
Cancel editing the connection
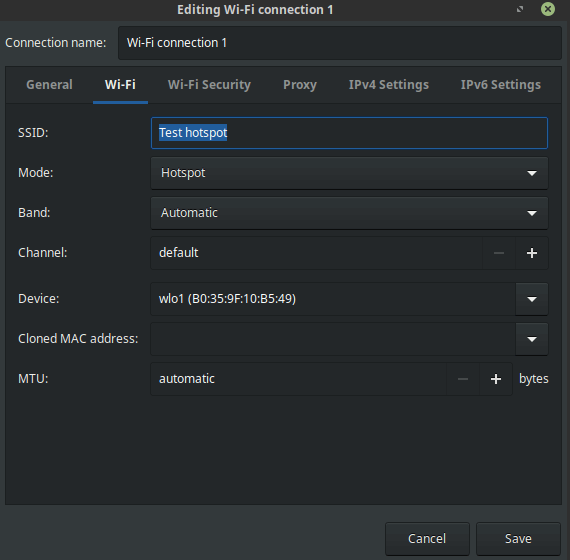[427, 539]
